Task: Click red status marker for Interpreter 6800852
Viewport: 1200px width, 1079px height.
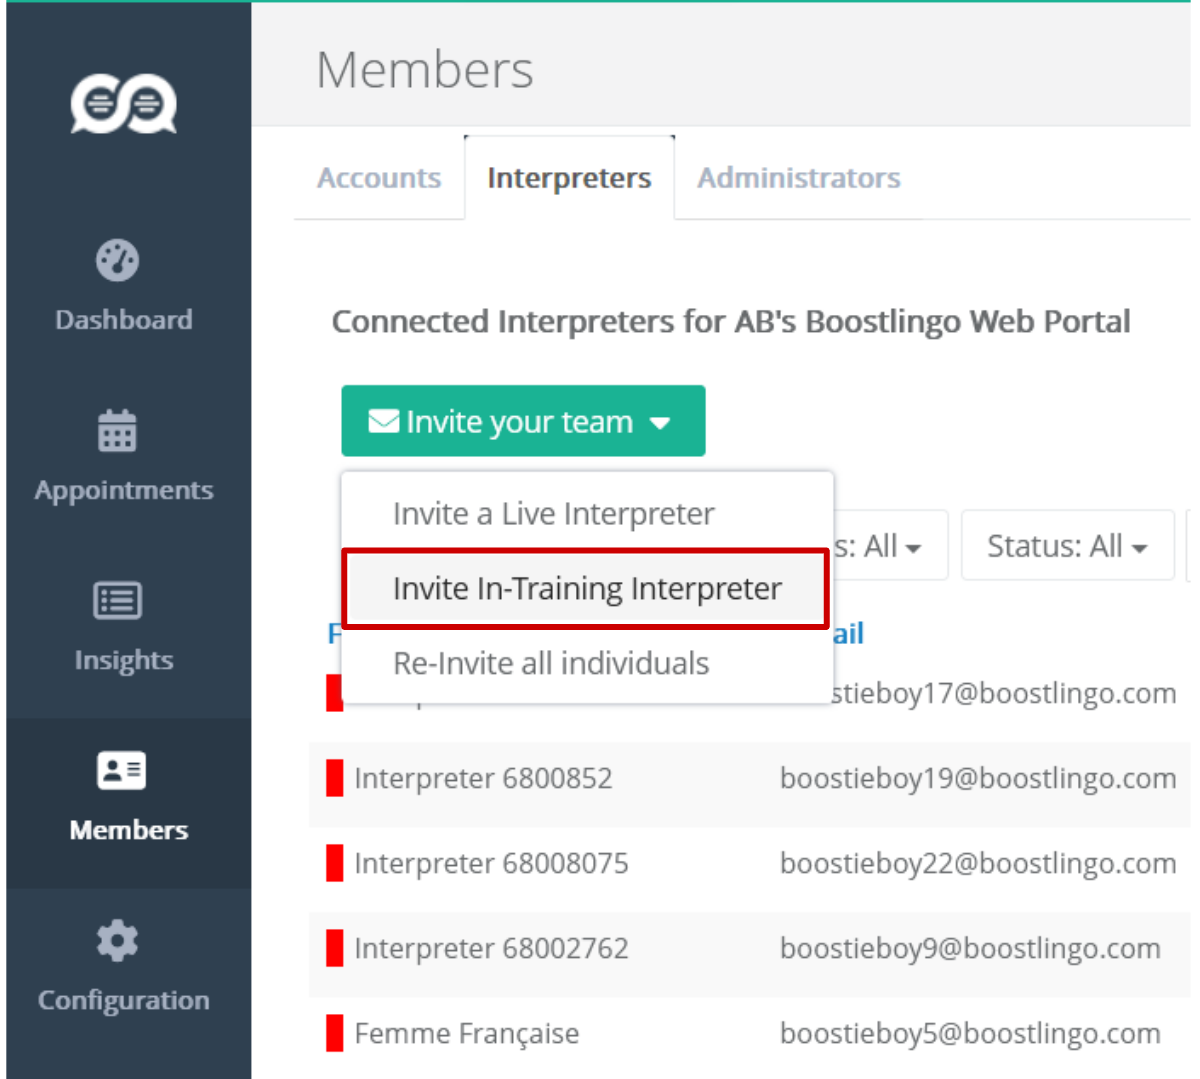Action: click(x=335, y=779)
